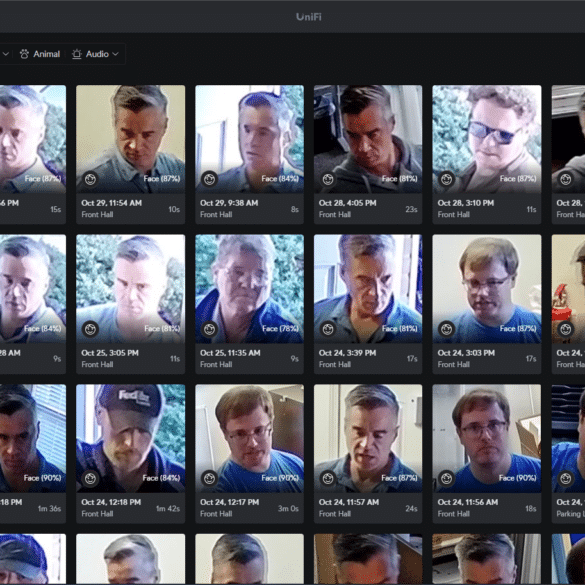Click the 'Oct 28, 4:05 PM' timestamp
585x585 pixels.
coord(348,203)
